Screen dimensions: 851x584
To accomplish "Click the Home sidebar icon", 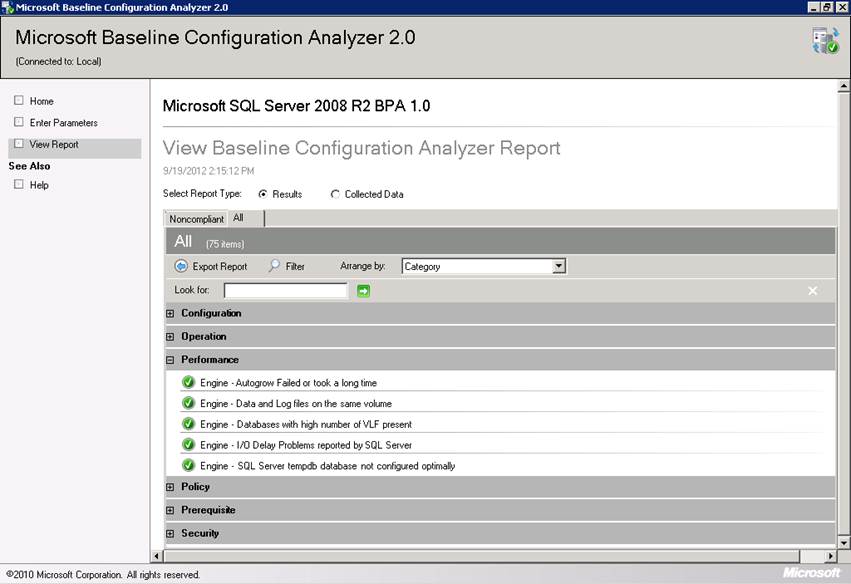I will pyautogui.click(x=19, y=101).
